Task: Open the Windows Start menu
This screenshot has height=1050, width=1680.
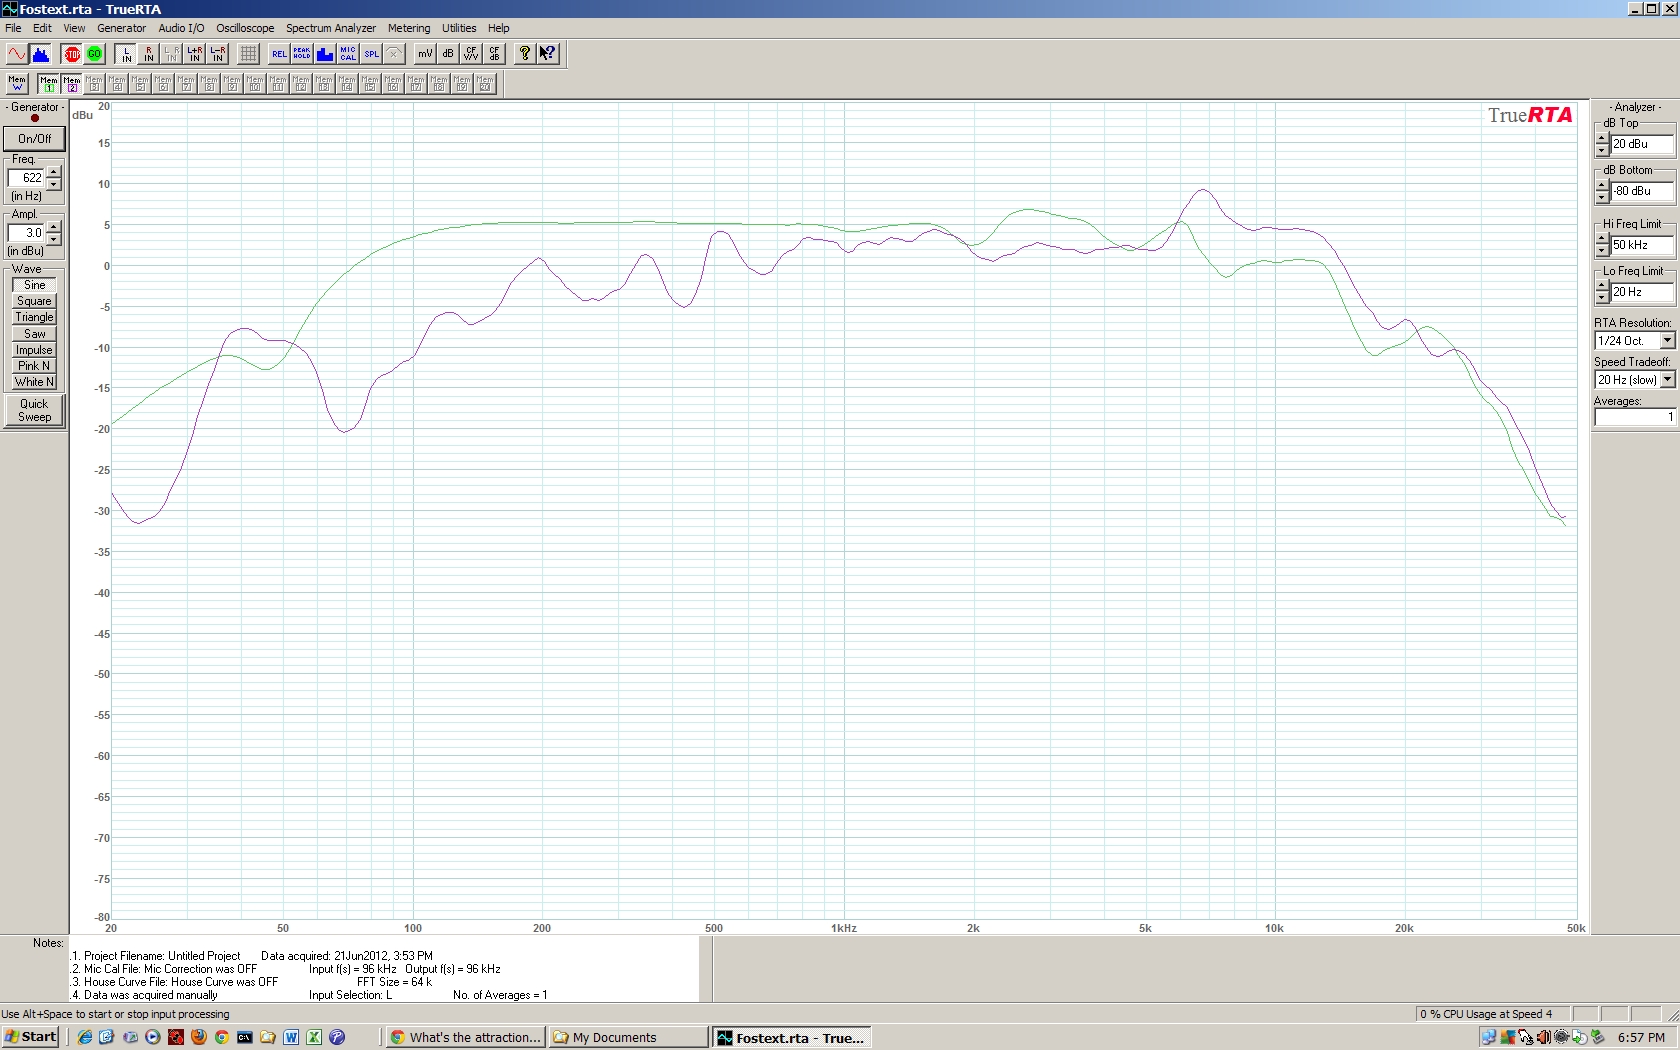Action: coord(30,1037)
